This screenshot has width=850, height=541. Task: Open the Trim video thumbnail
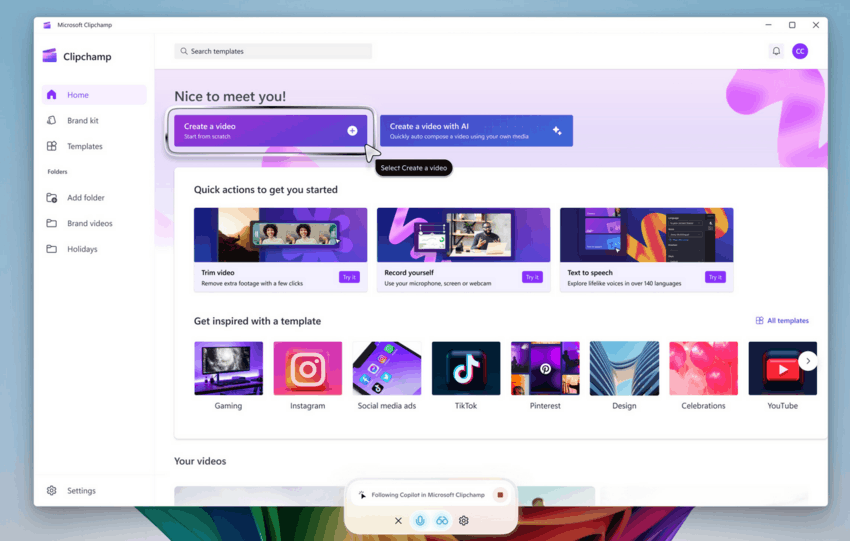(x=280, y=235)
